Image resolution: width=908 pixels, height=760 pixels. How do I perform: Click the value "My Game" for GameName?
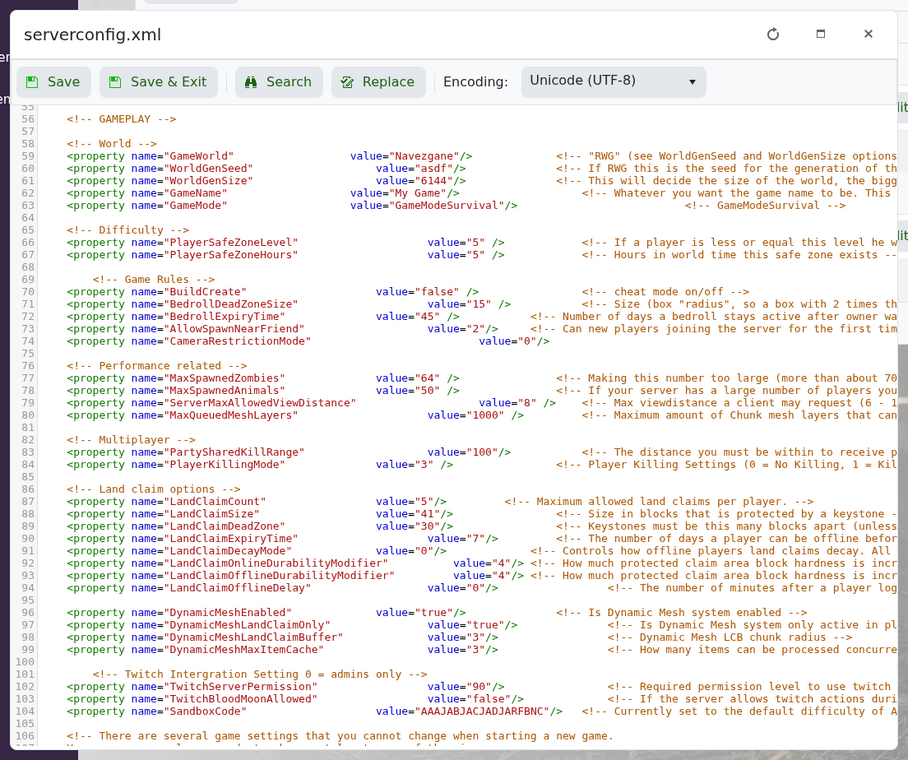point(418,193)
